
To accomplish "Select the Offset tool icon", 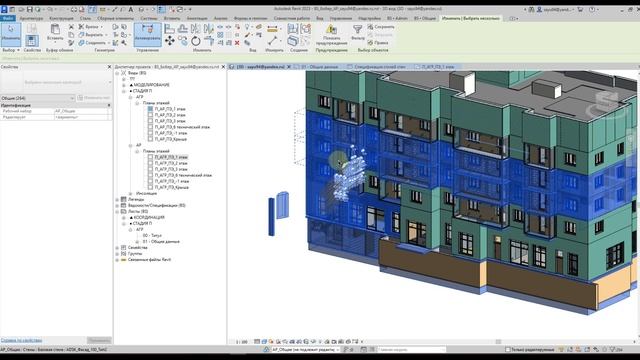I will [x=183, y=29].
